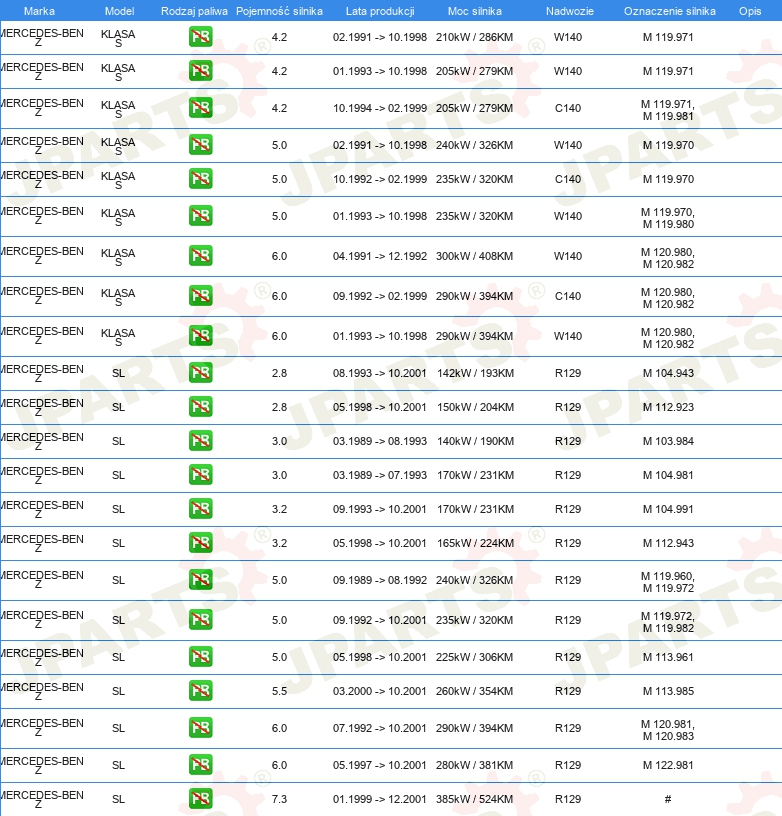Select the M 119.971, M 119.981 engine code cell
The width and height of the screenshot is (782, 816).
click(668, 110)
